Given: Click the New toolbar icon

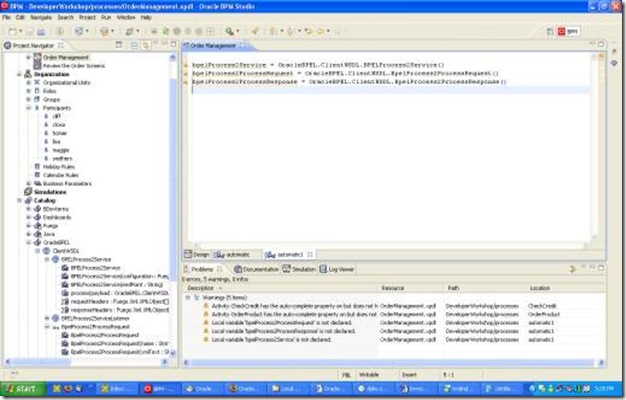Looking at the screenshot, I should [13, 31].
